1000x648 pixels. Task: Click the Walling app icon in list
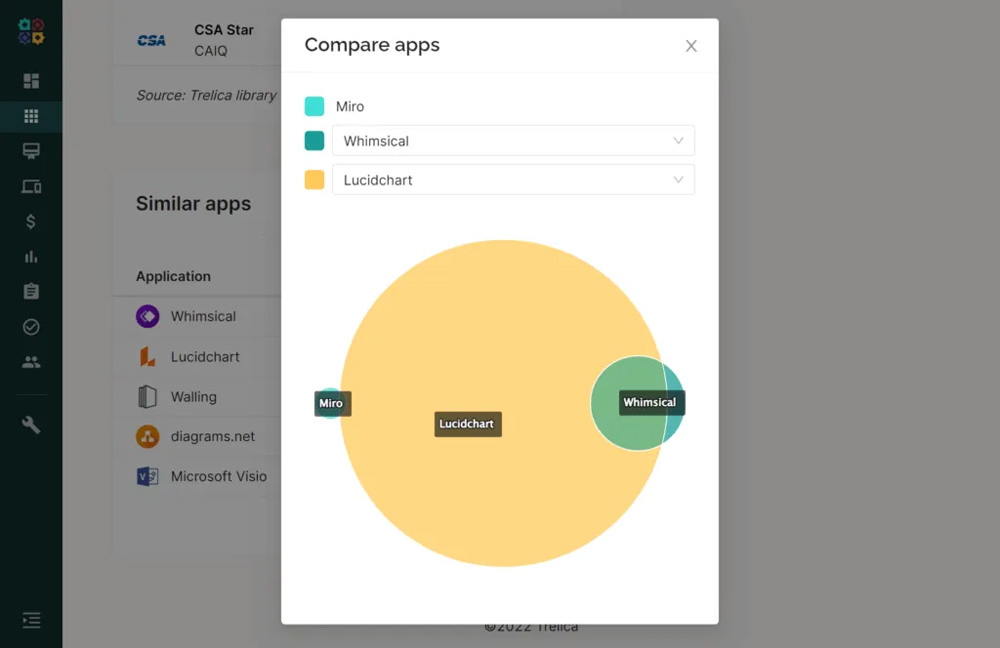(147, 397)
